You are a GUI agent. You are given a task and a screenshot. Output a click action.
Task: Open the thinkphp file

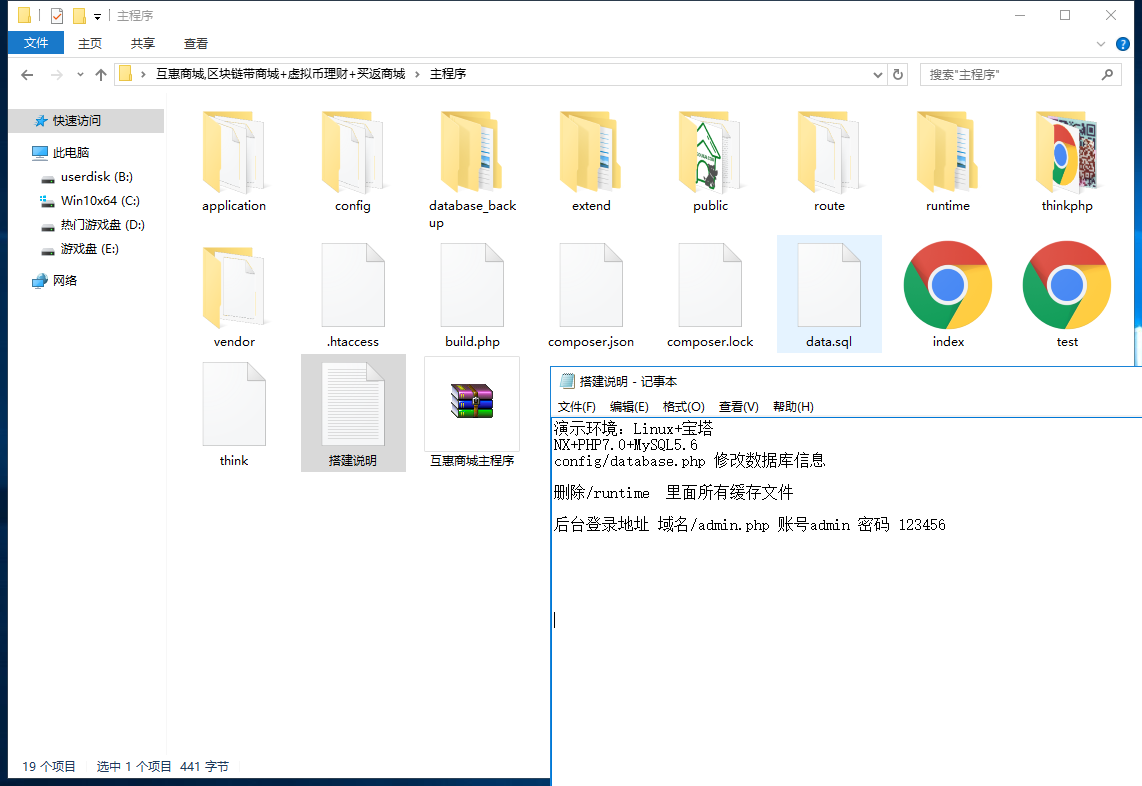point(1066,160)
